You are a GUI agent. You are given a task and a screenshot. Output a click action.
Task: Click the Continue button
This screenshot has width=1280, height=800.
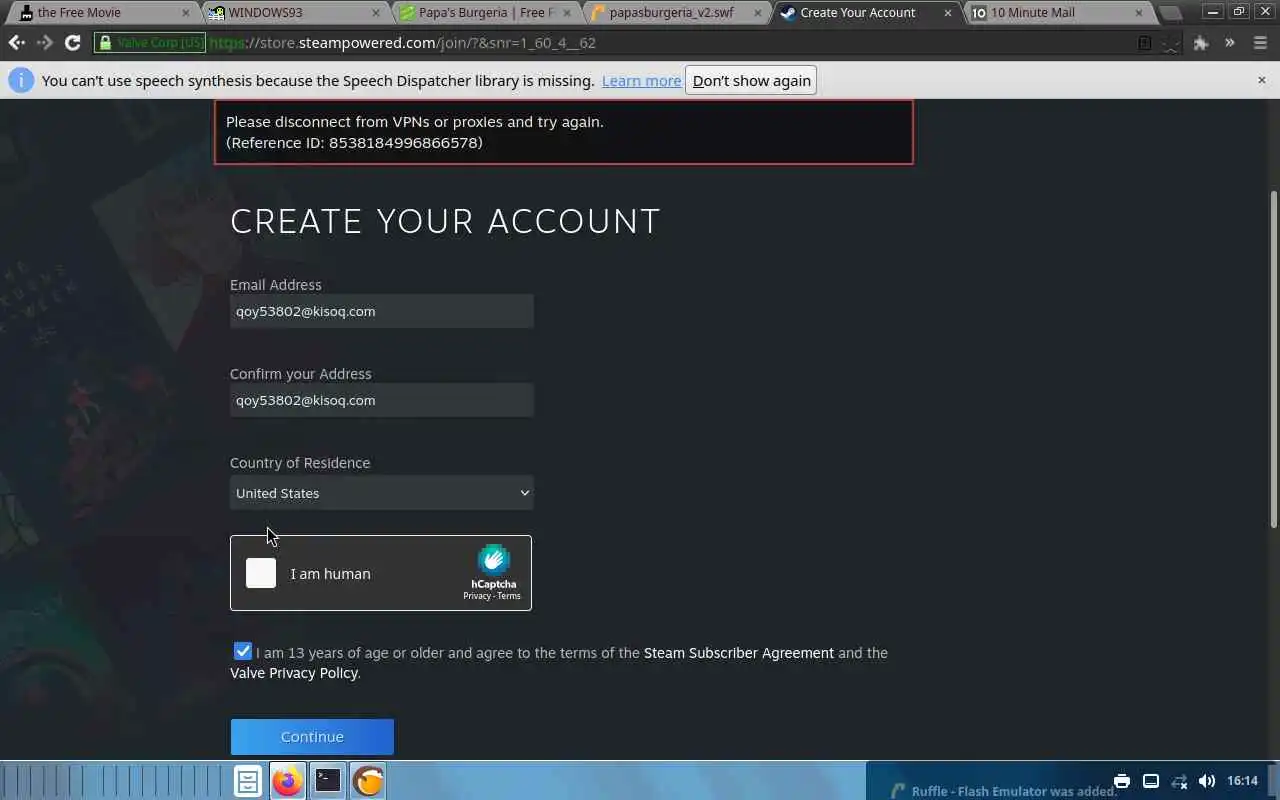coord(312,737)
